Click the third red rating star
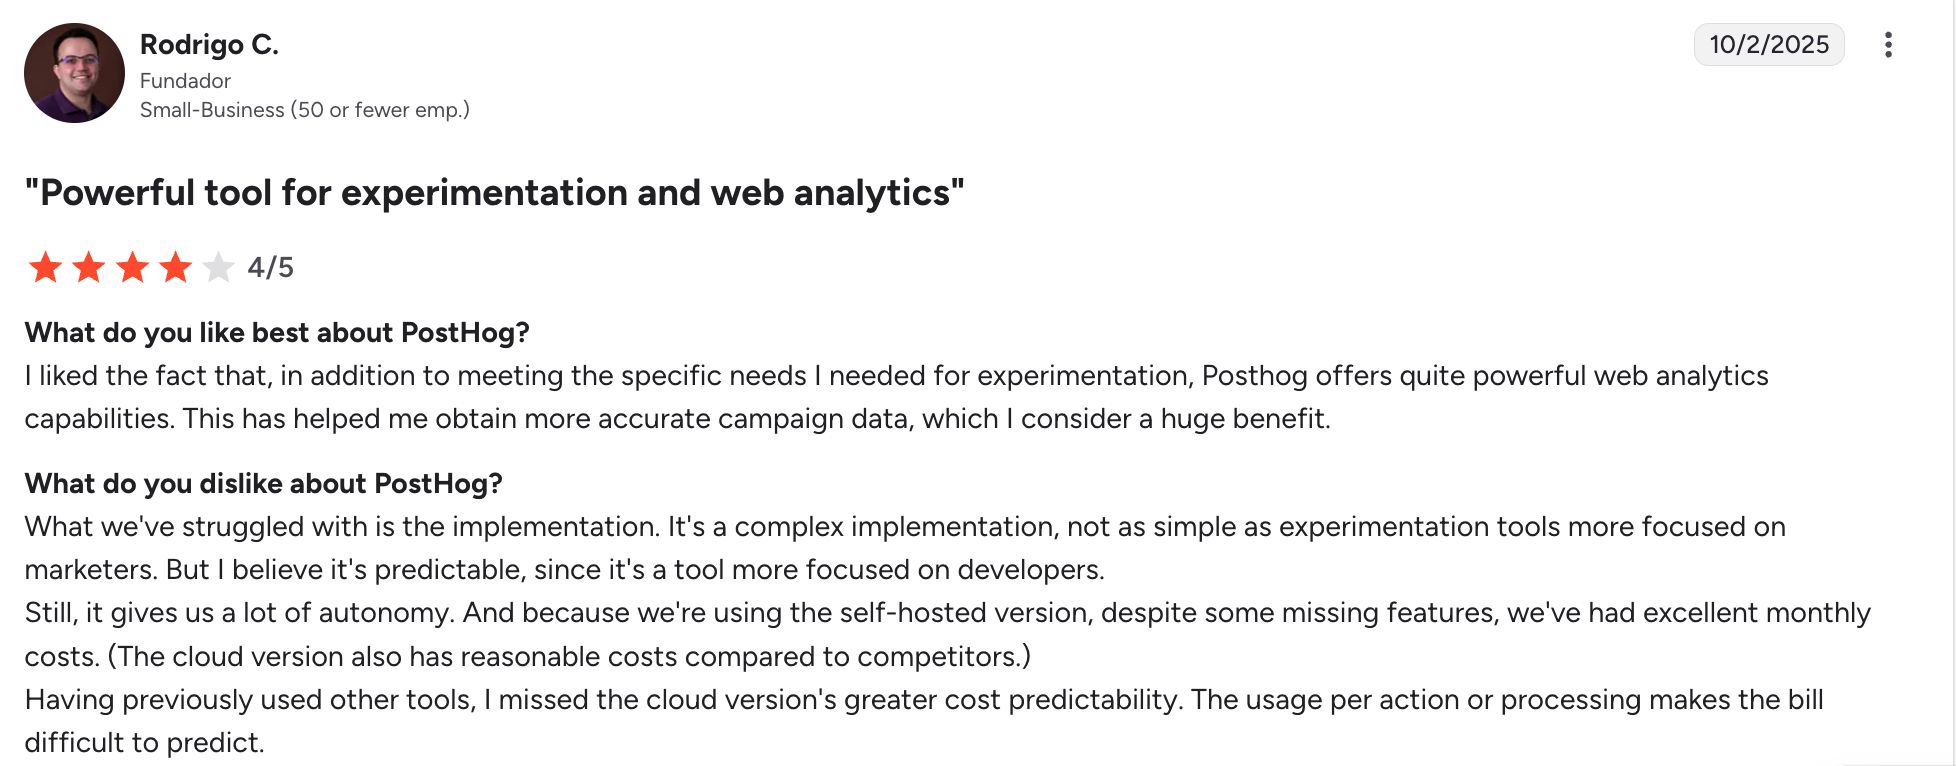Image resolution: width=1956 pixels, height=766 pixels. pyautogui.click(x=132, y=268)
